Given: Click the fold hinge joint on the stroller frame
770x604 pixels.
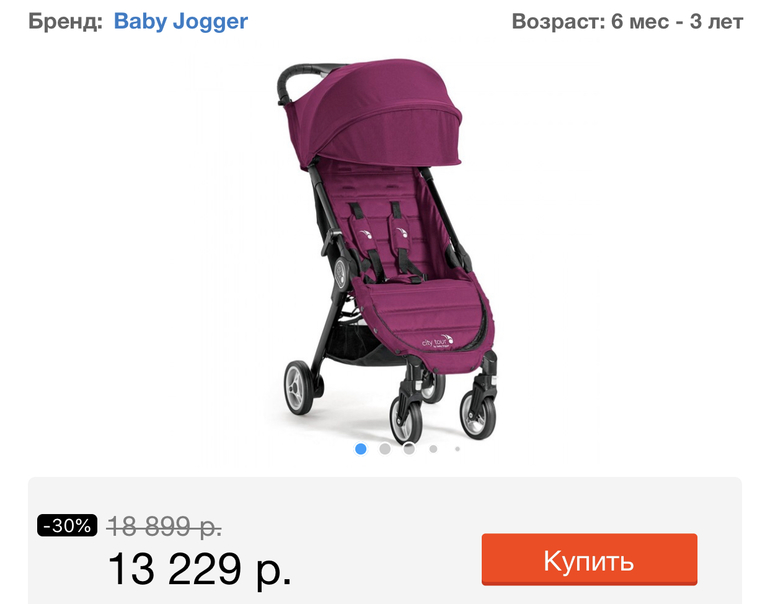Looking at the screenshot, I should click(340, 272).
